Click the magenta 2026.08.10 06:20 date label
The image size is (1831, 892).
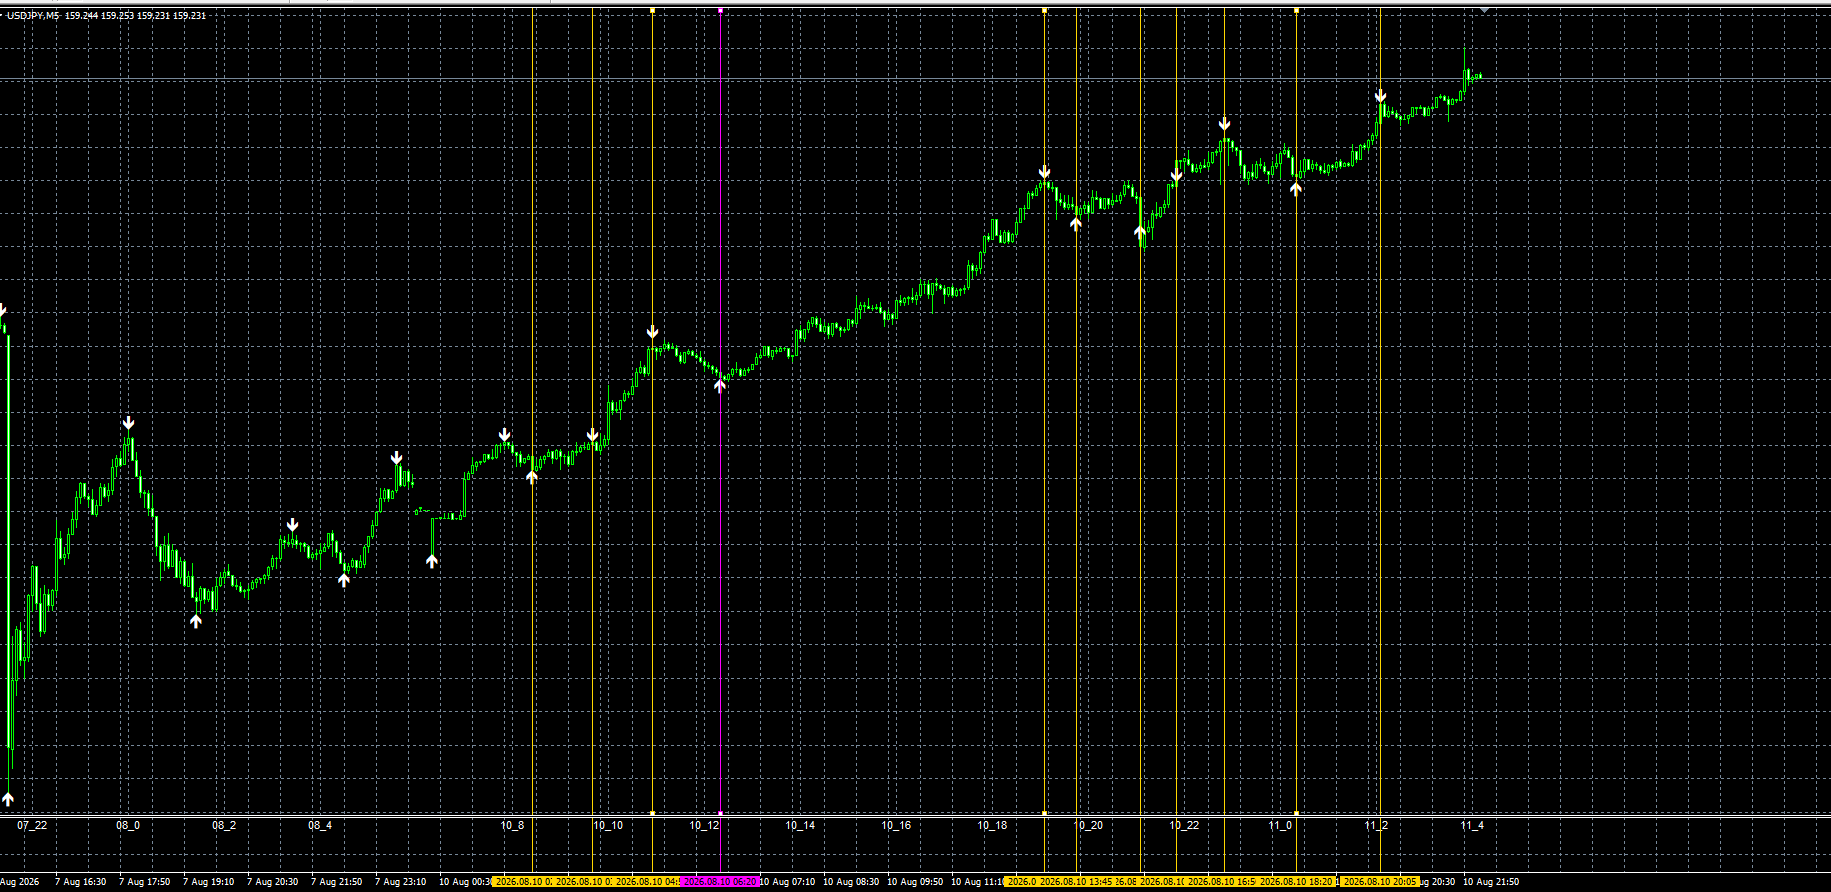tap(720, 882)
